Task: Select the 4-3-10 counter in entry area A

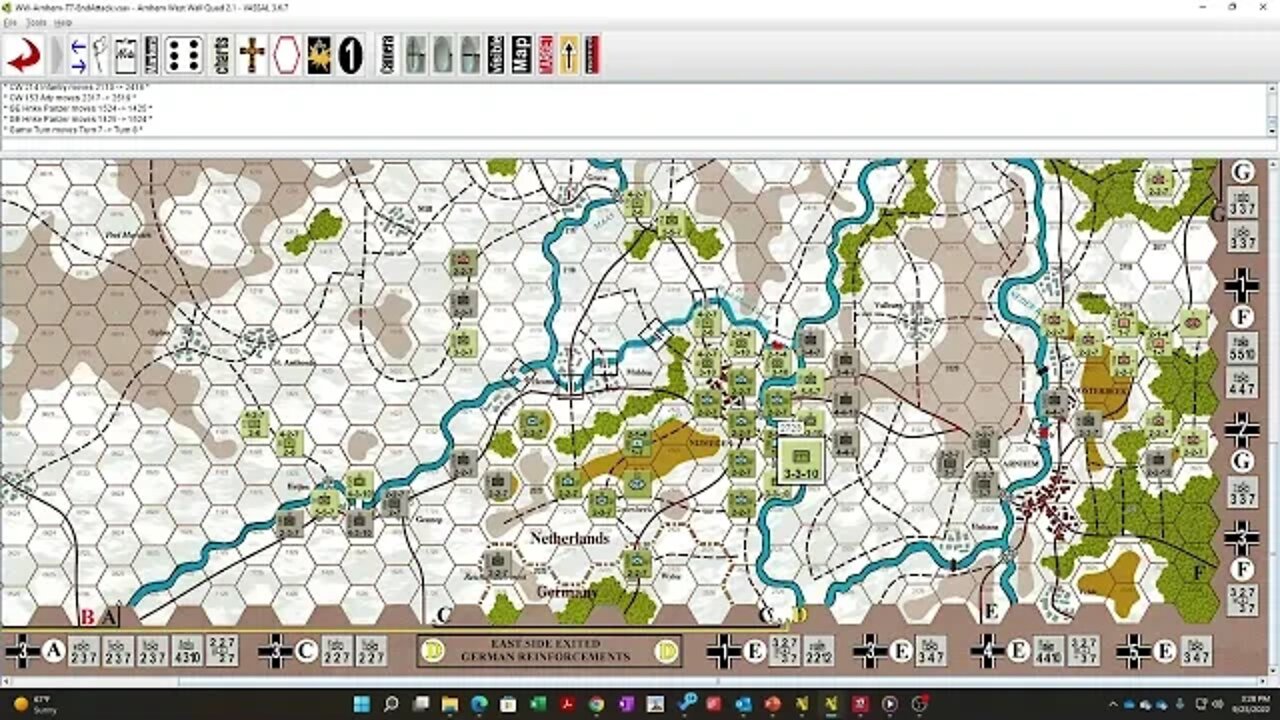Action: click(x=188, y=651)
